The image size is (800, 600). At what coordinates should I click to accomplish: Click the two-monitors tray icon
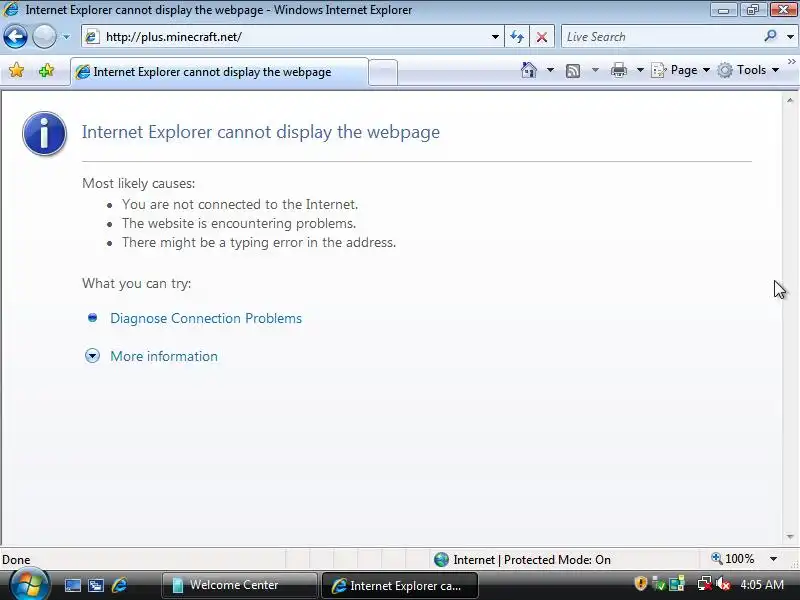click(x=677, y=584)
